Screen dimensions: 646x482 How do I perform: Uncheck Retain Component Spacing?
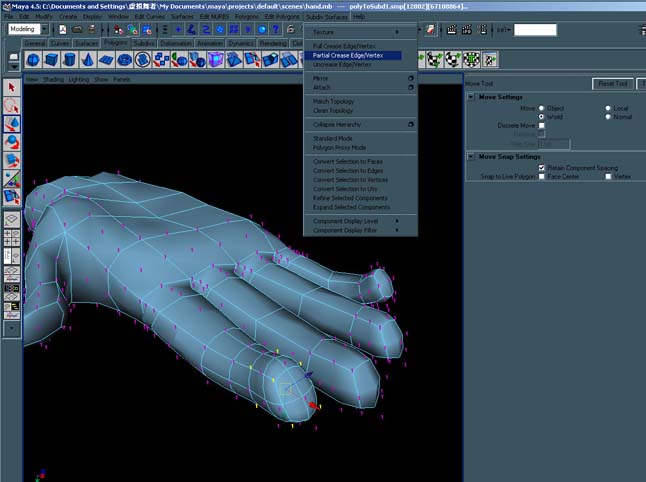542,167
